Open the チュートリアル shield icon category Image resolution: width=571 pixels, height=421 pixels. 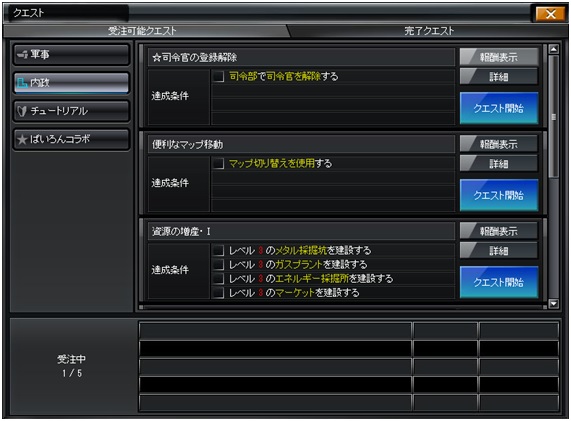[x=71, y=111]
